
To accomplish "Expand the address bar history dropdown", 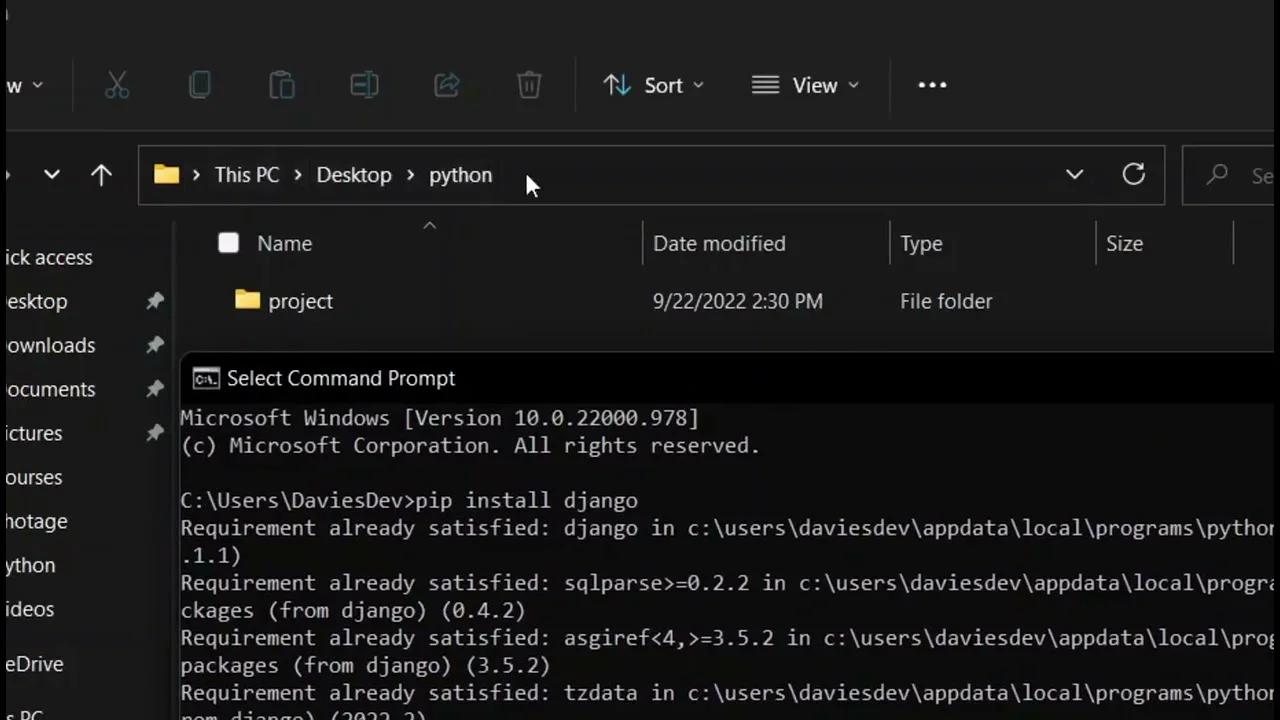I will point(1074,175).
